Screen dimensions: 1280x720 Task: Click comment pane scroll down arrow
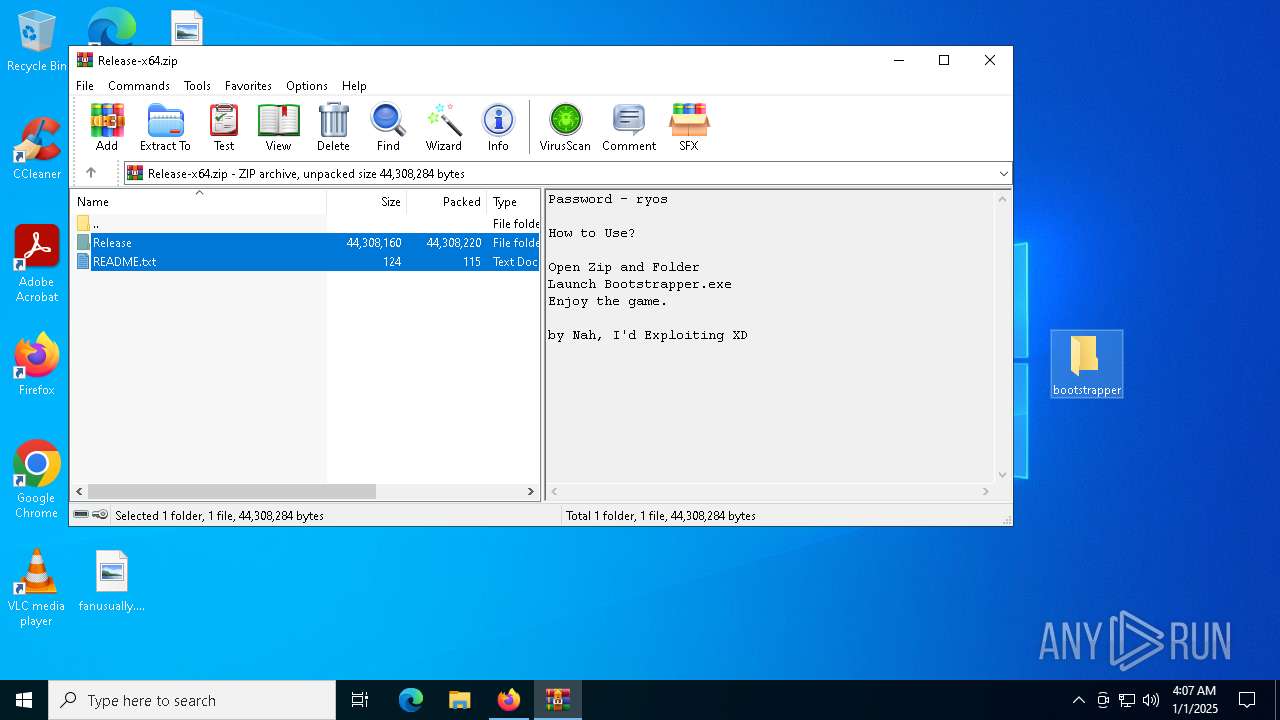pos(1003,475)
